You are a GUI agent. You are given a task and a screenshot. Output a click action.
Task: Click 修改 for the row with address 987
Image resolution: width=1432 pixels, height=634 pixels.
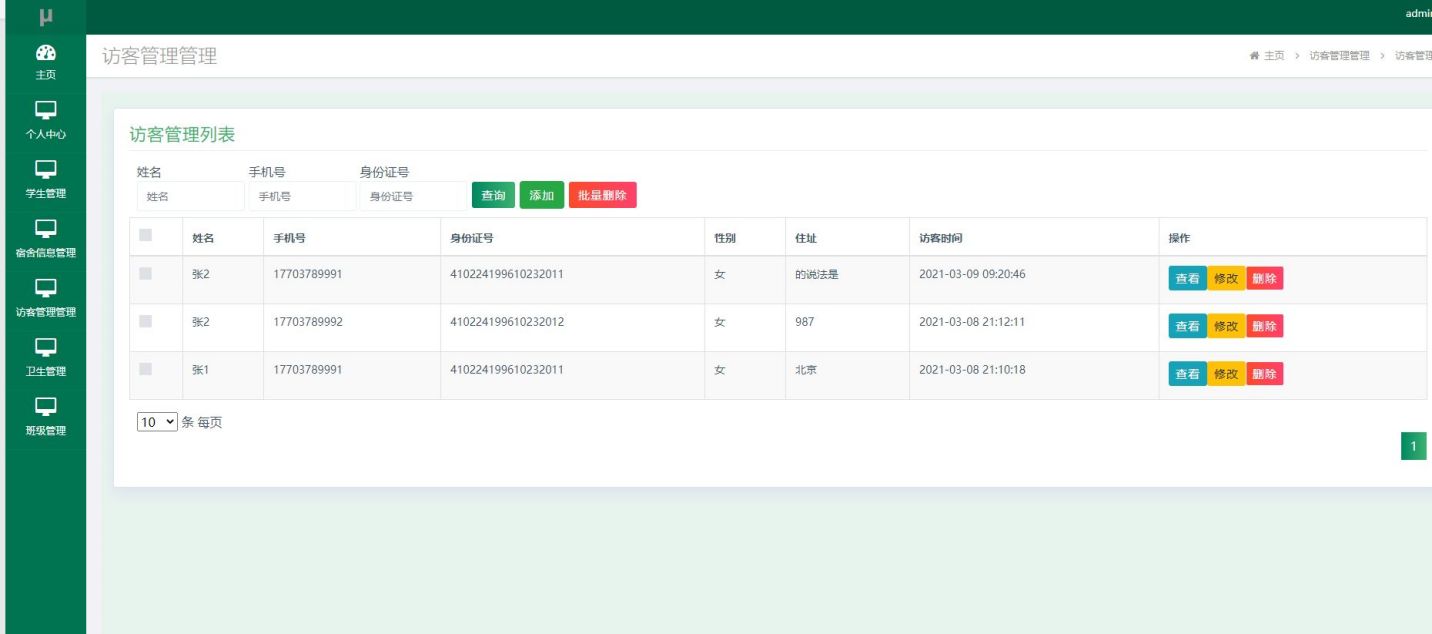[x=1226, y=326]
